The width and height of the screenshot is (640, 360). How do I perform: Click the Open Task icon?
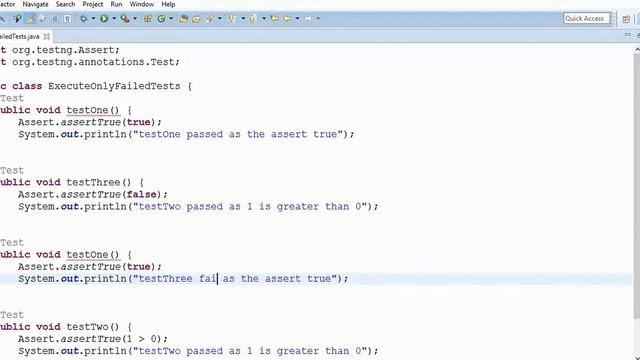click(x=196, y=19)
